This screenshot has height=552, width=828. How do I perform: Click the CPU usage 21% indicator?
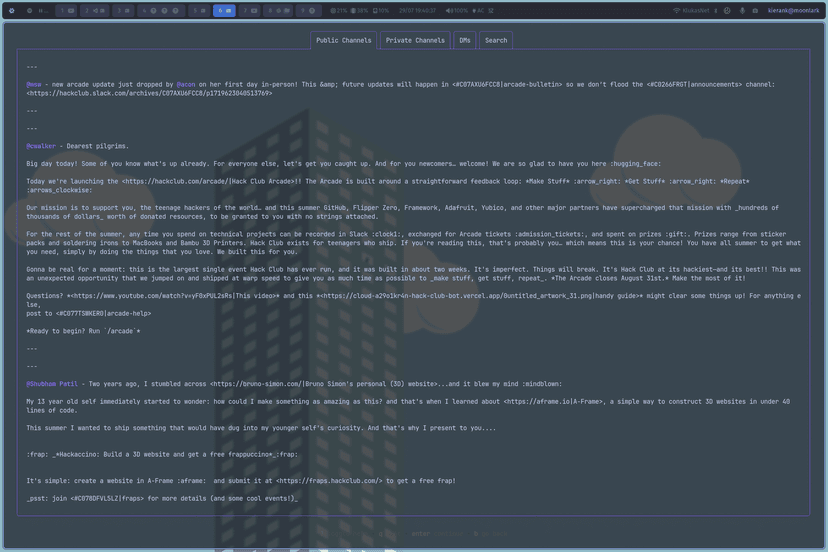pos(340,11)
